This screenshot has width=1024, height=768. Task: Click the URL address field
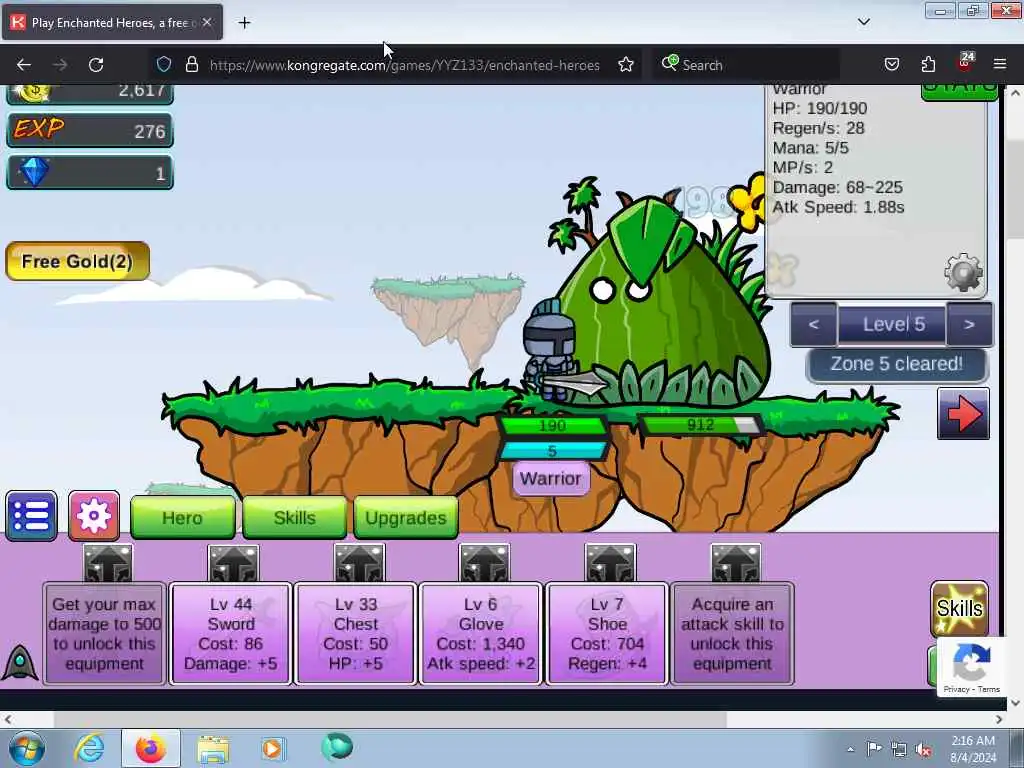tap(404, 65)
